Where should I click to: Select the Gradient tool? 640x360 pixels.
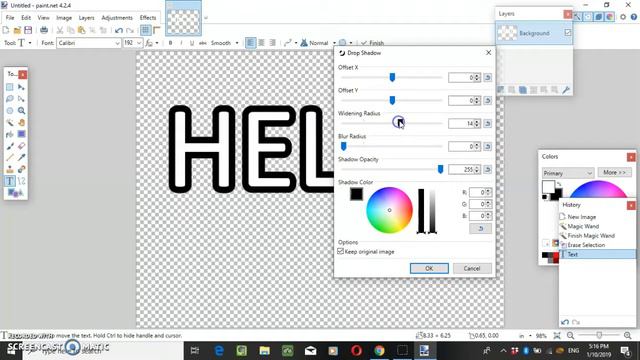click(21, 134)
